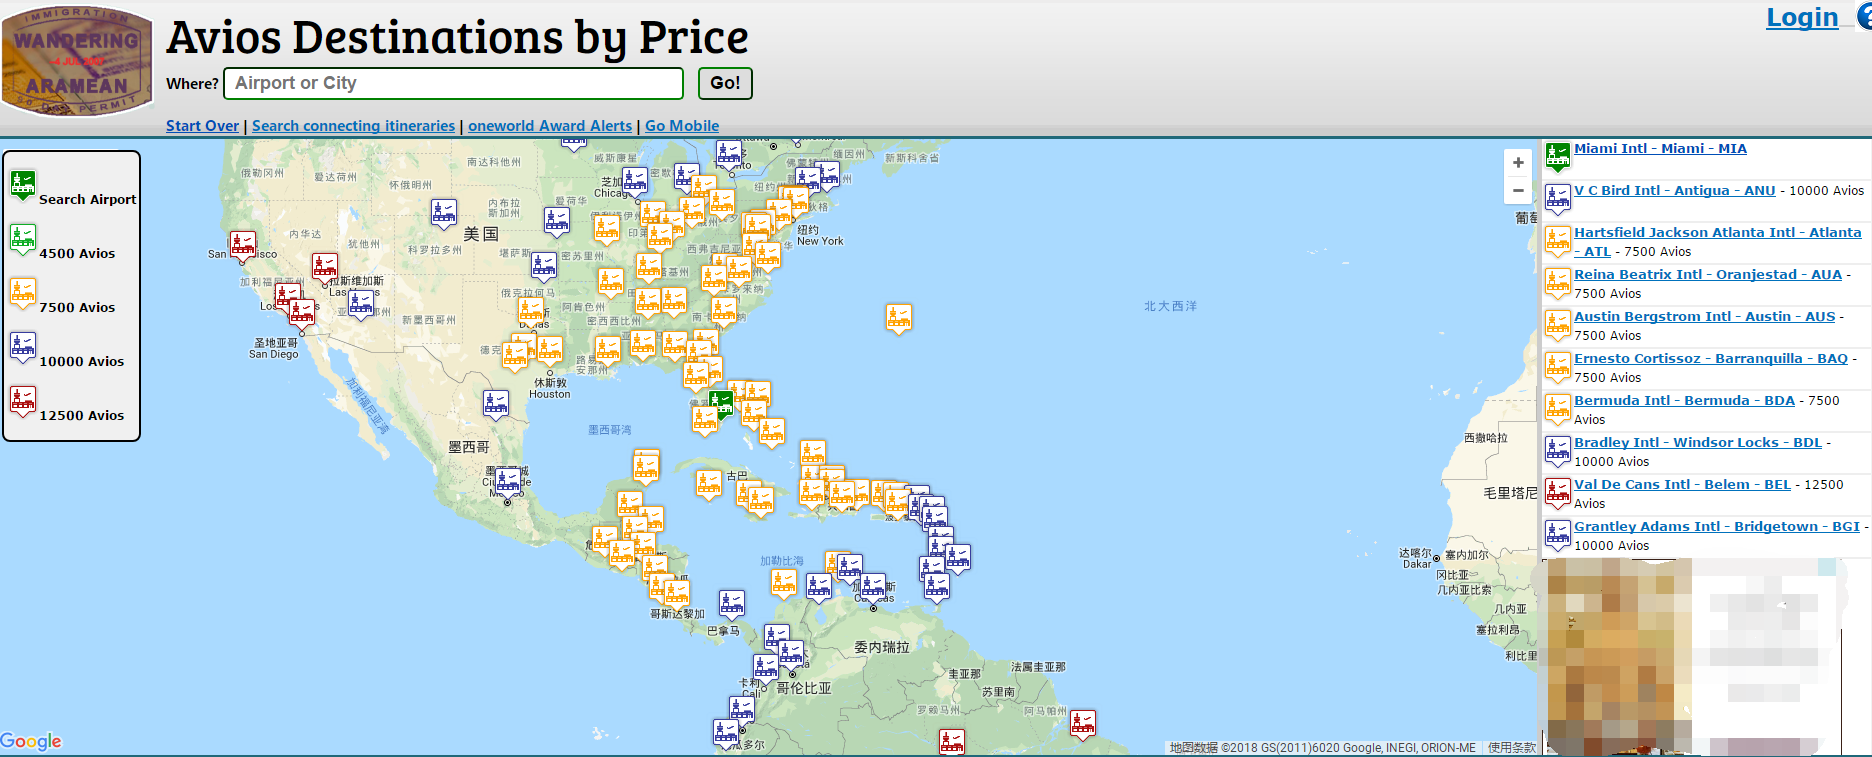
Task: Click the Login link
Action: pyautogui.click(x=1802, y=17)
